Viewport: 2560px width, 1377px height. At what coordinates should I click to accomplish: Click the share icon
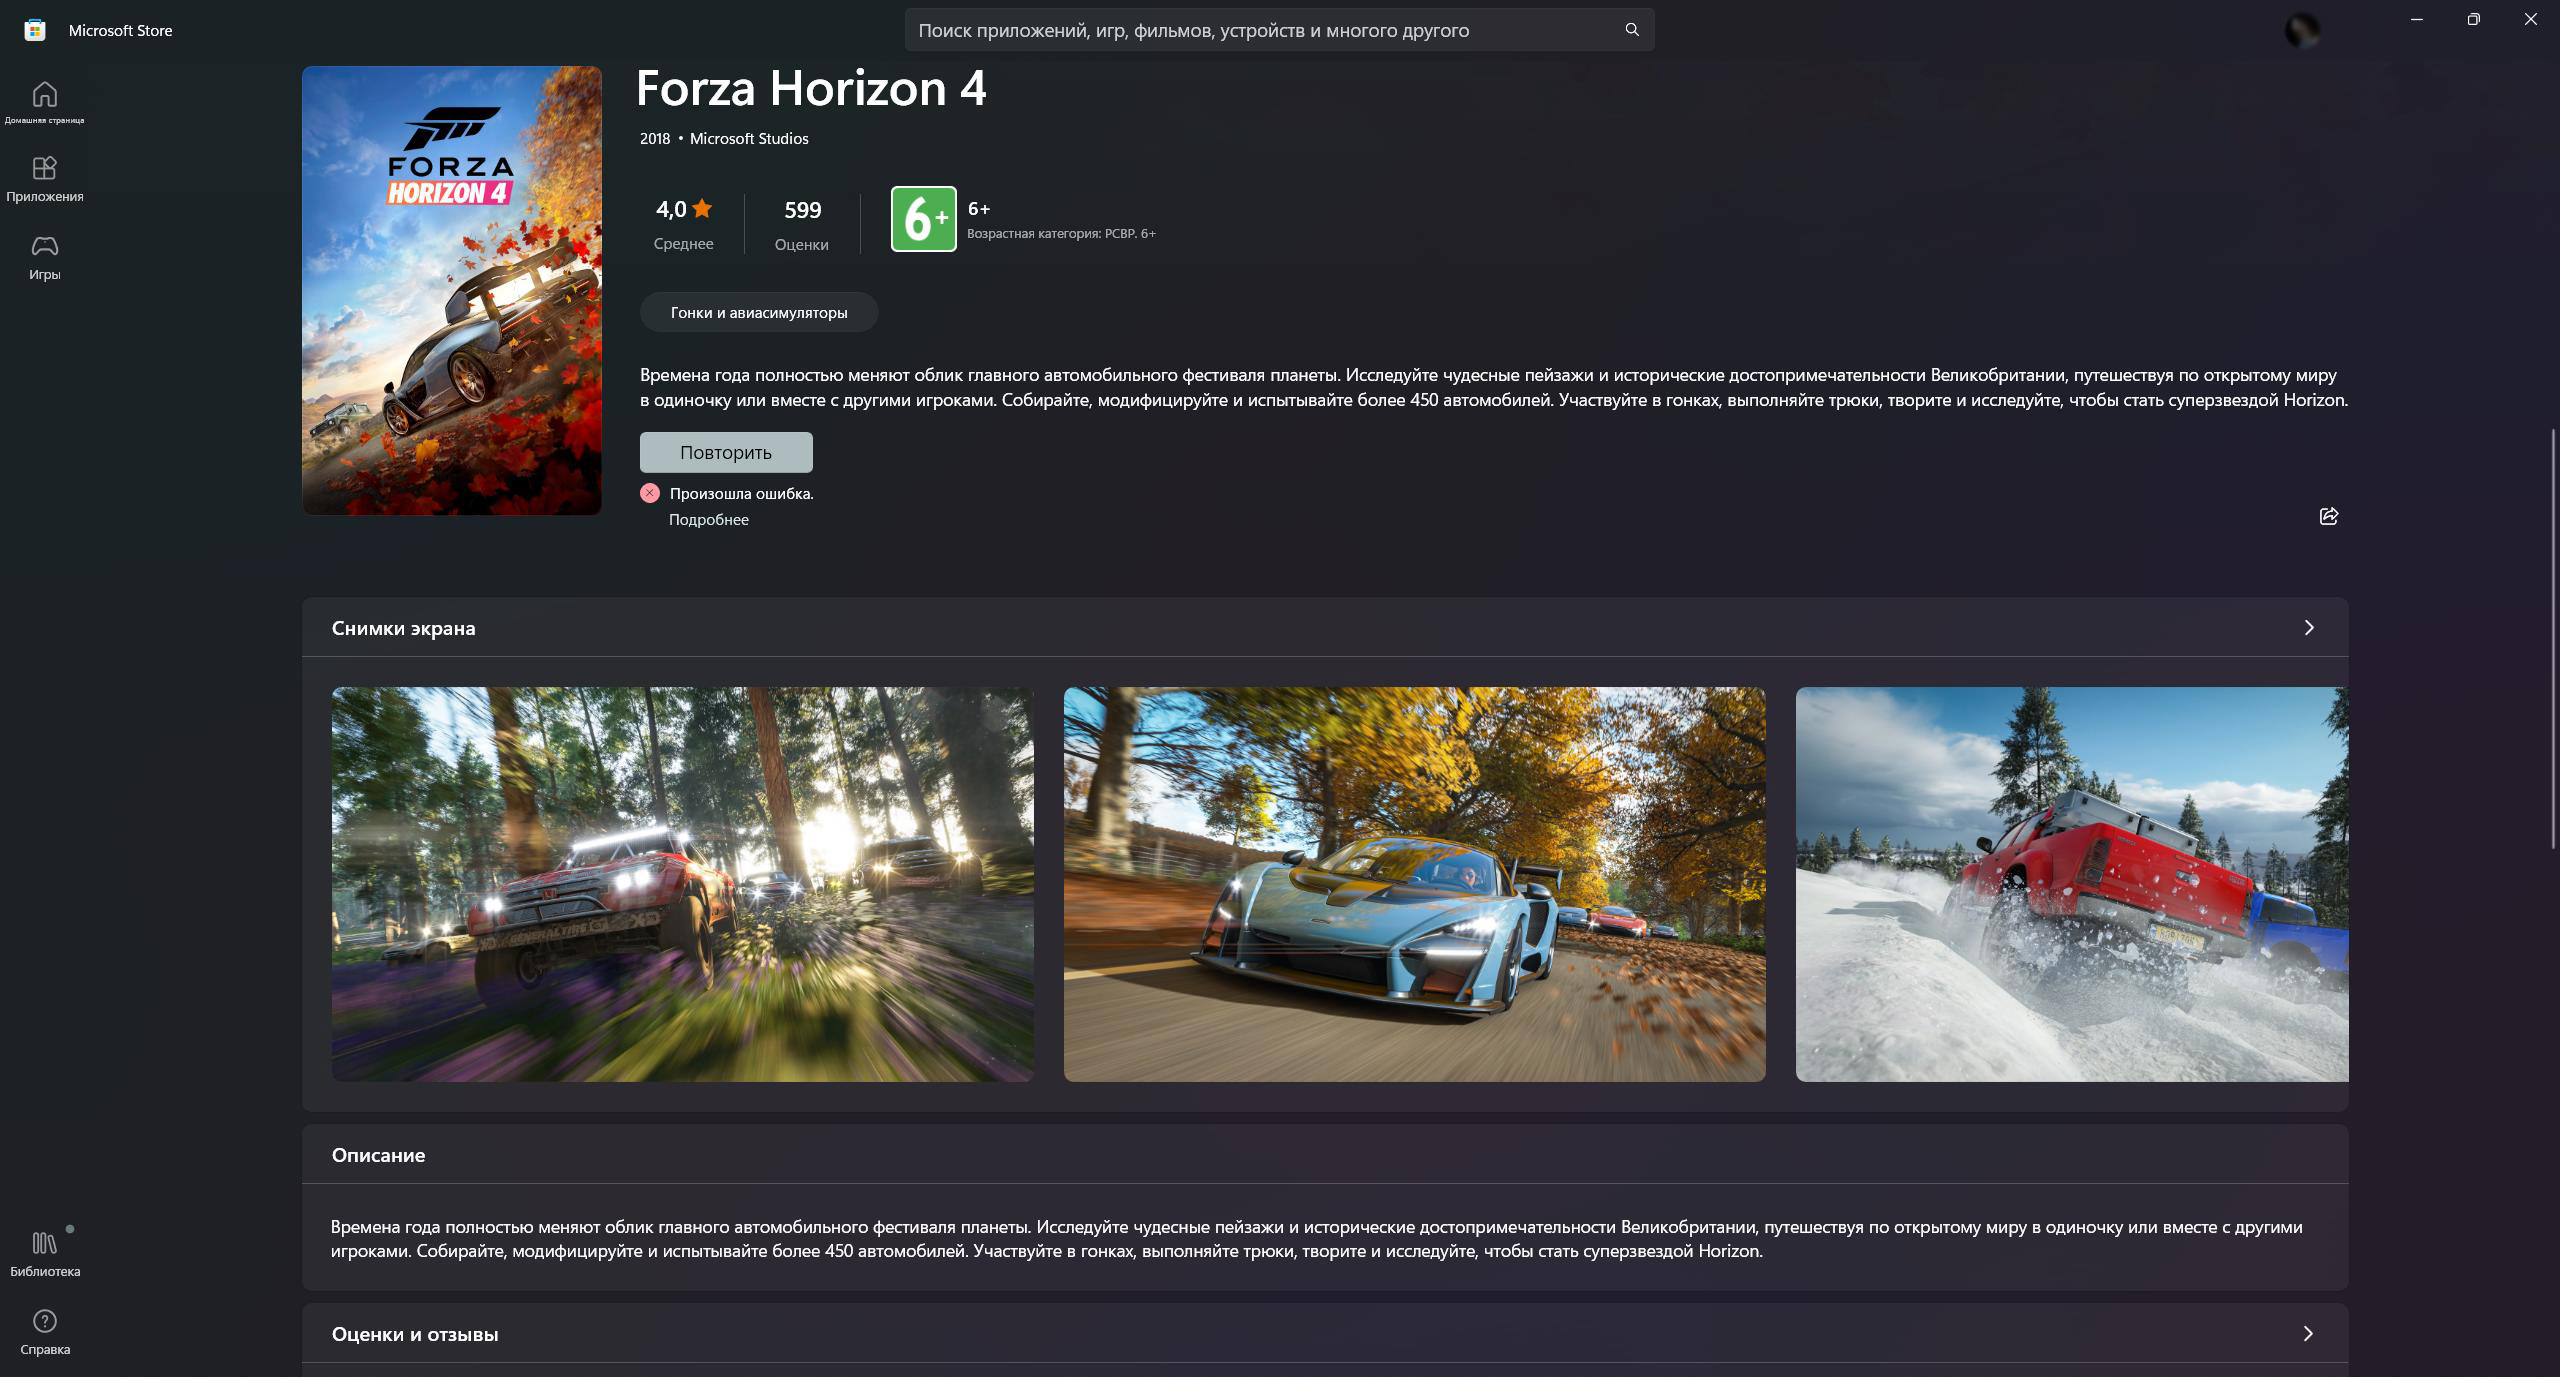pyautogui.click(x=2328, y=516)
